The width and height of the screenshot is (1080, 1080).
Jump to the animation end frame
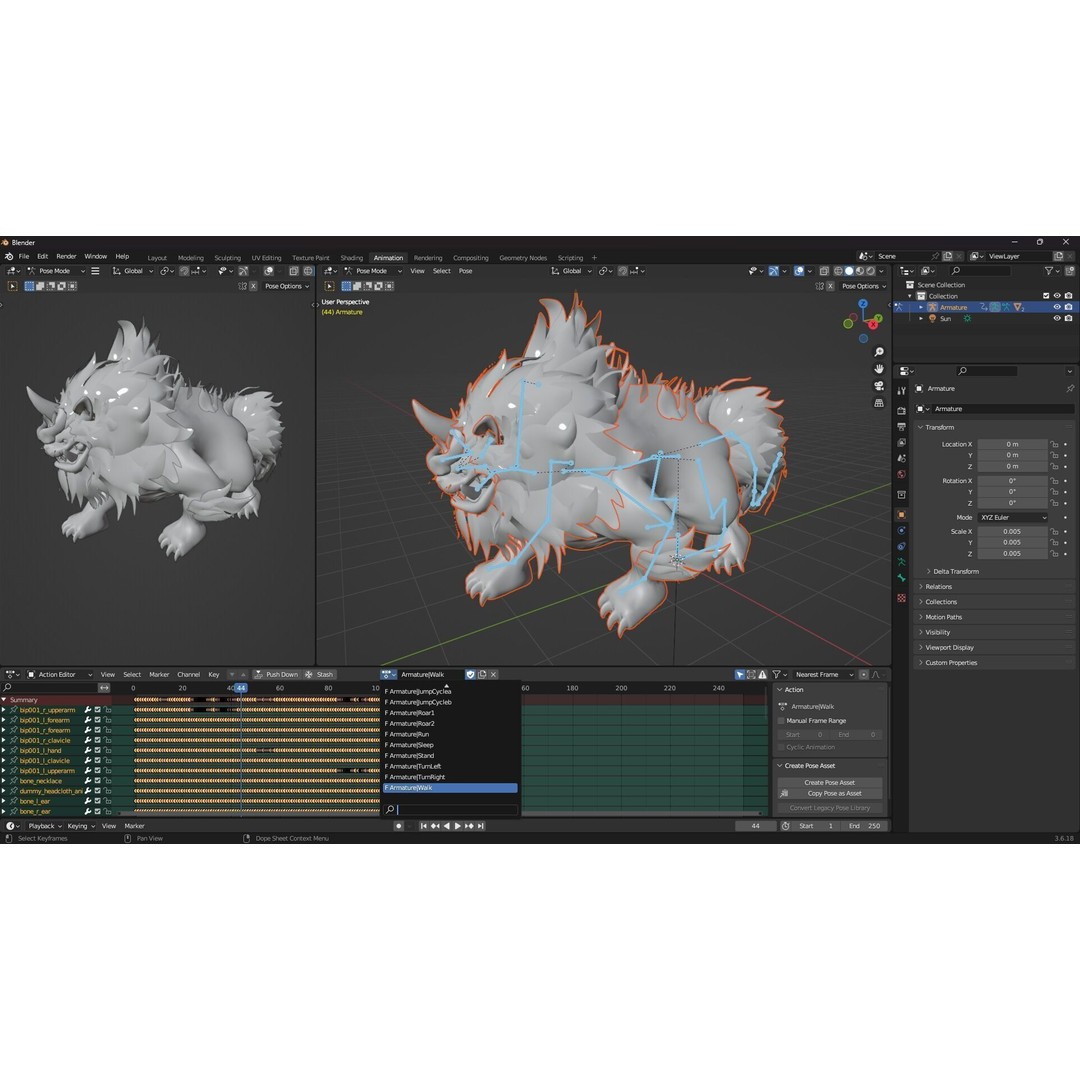[481, 826]
